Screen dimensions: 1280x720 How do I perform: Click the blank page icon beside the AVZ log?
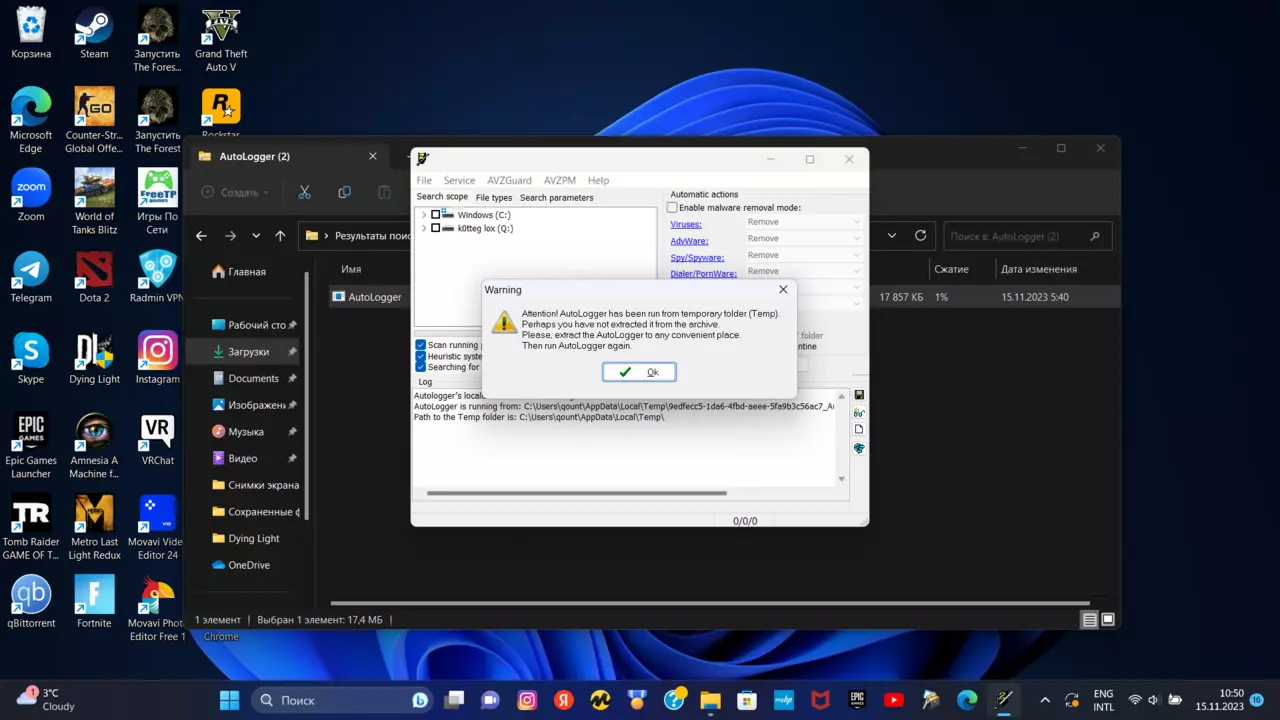click(x=859, y=430)
